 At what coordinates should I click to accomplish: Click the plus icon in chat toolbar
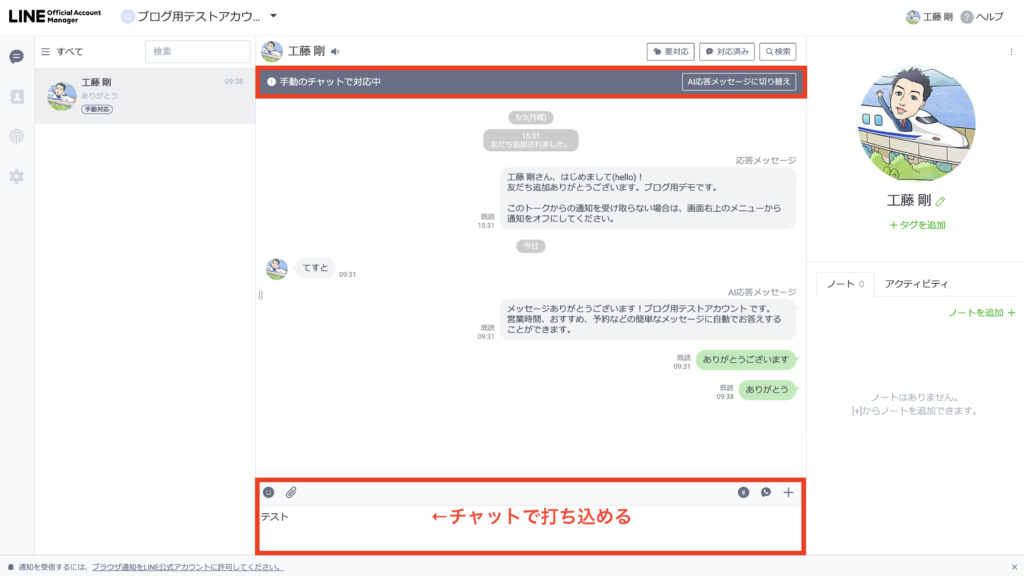tap(788, 492)
